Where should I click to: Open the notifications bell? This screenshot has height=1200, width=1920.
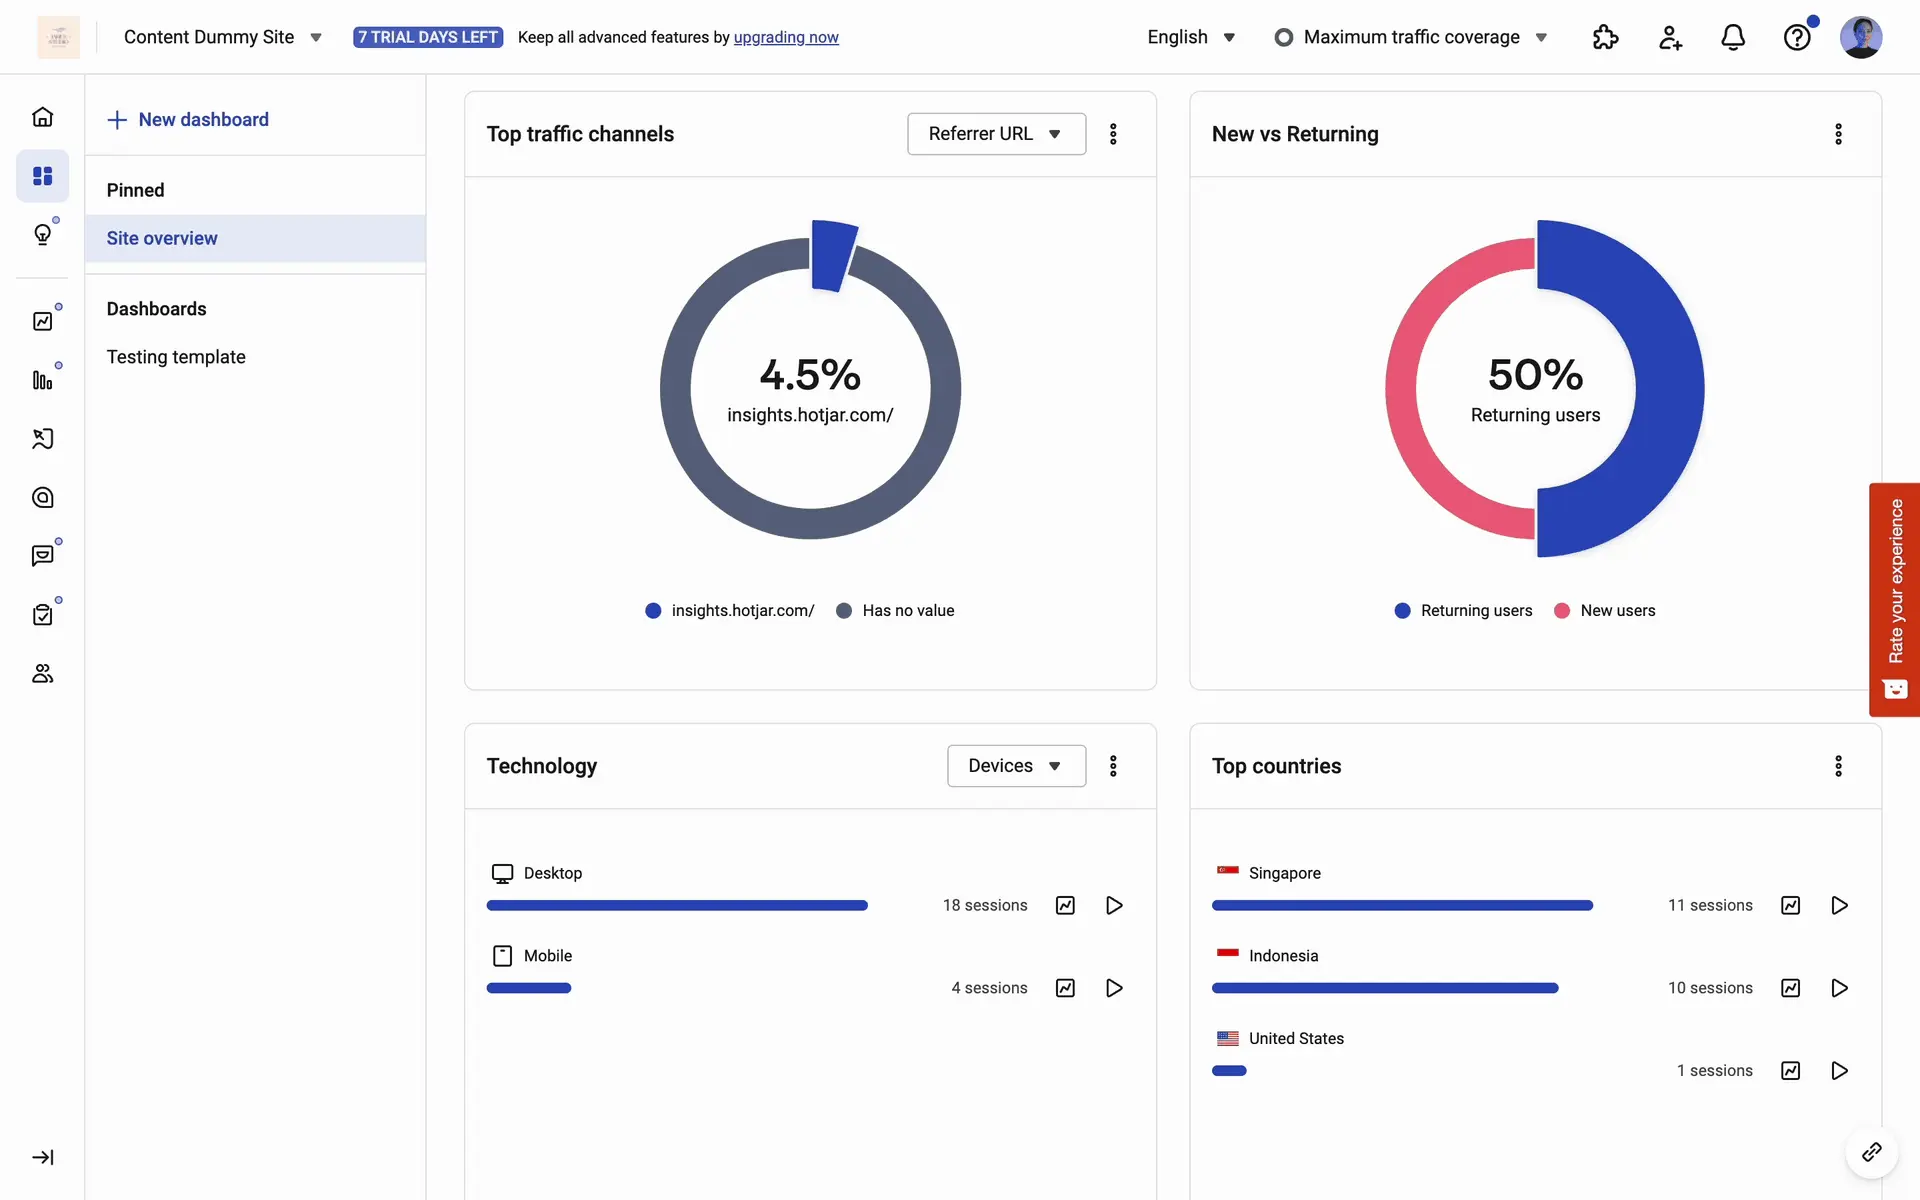click(1732, 37)
